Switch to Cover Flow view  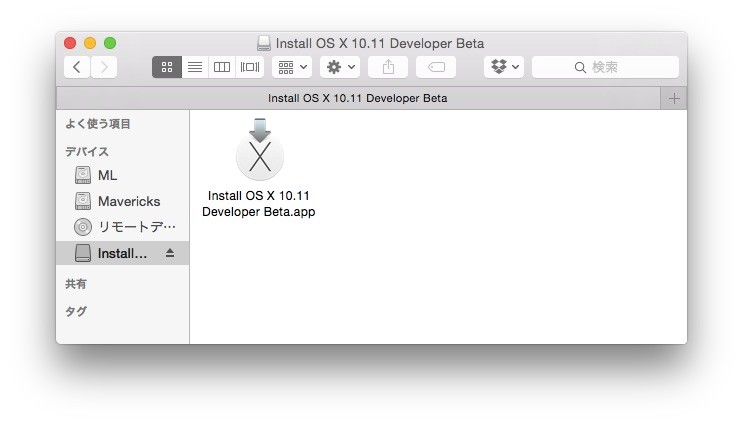coord(250,67)
